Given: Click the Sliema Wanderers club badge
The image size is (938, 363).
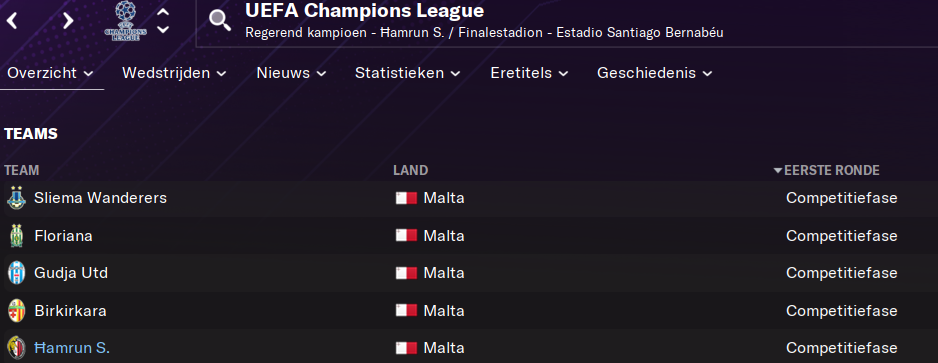Looking at the screenshot, I should pos(16,198).
